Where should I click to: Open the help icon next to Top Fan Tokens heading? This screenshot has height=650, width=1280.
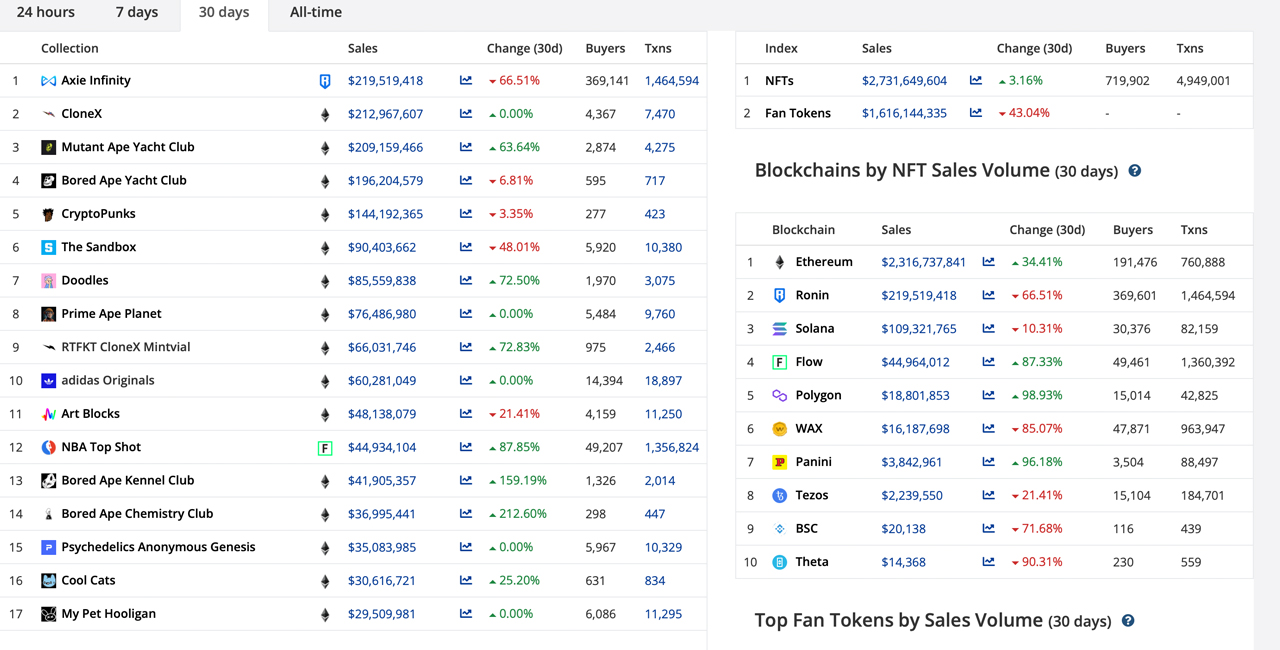[1127, 621]
